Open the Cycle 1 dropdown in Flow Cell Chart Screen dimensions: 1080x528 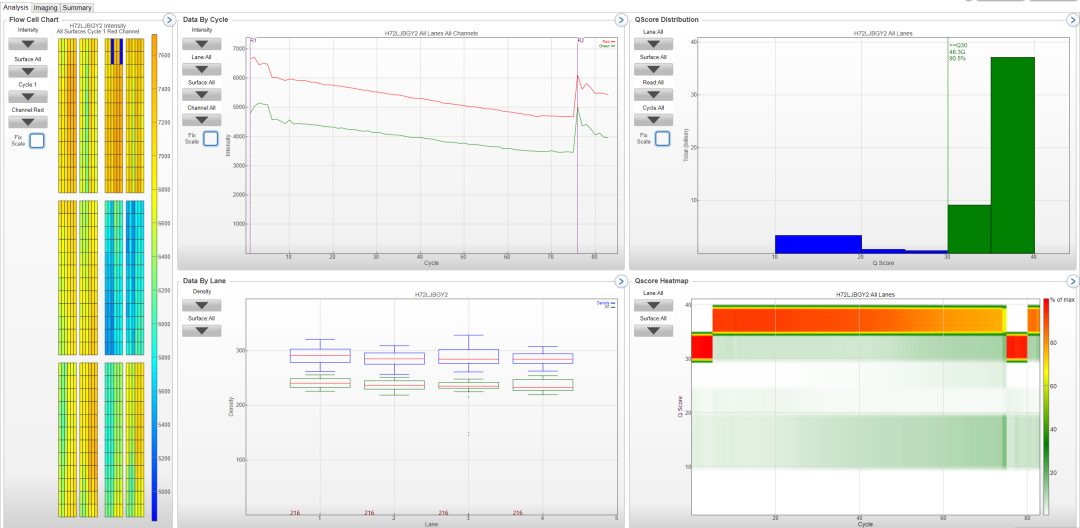[28, 97]
